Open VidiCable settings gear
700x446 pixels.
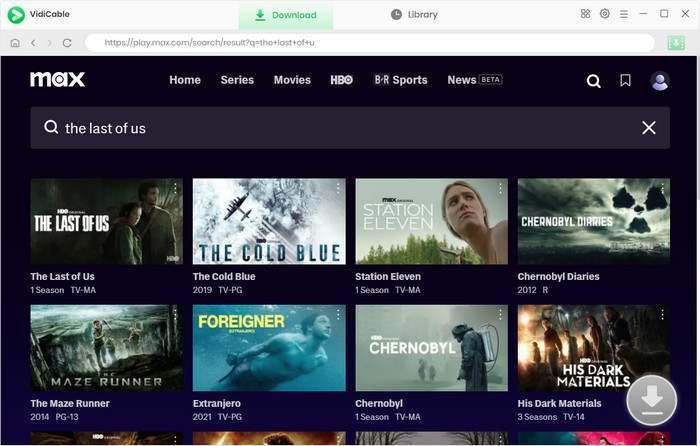(x=604, y=14)
